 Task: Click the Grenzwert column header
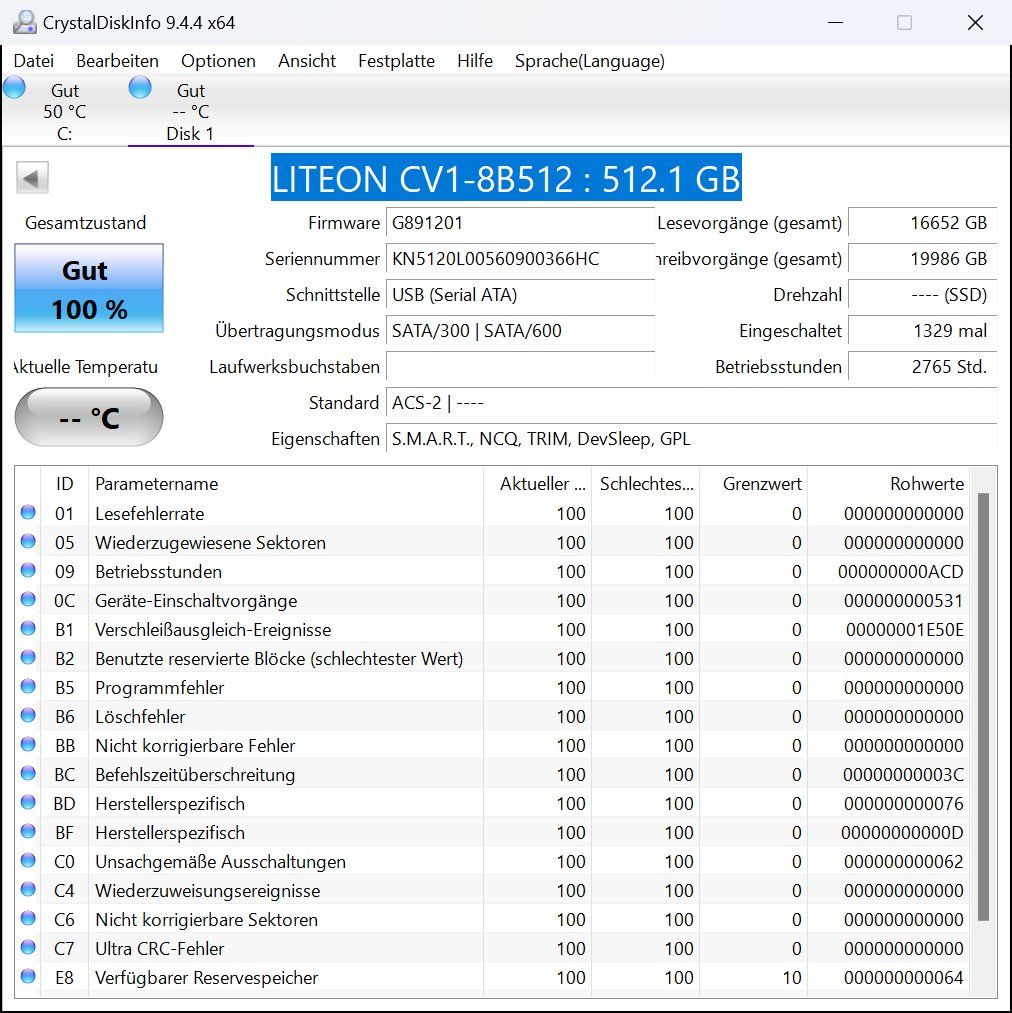(x=754, y=484)
